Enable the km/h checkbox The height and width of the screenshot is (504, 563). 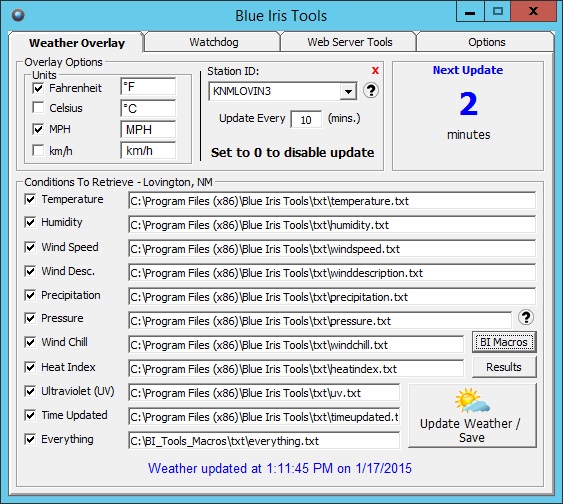(x=38, y=150)
